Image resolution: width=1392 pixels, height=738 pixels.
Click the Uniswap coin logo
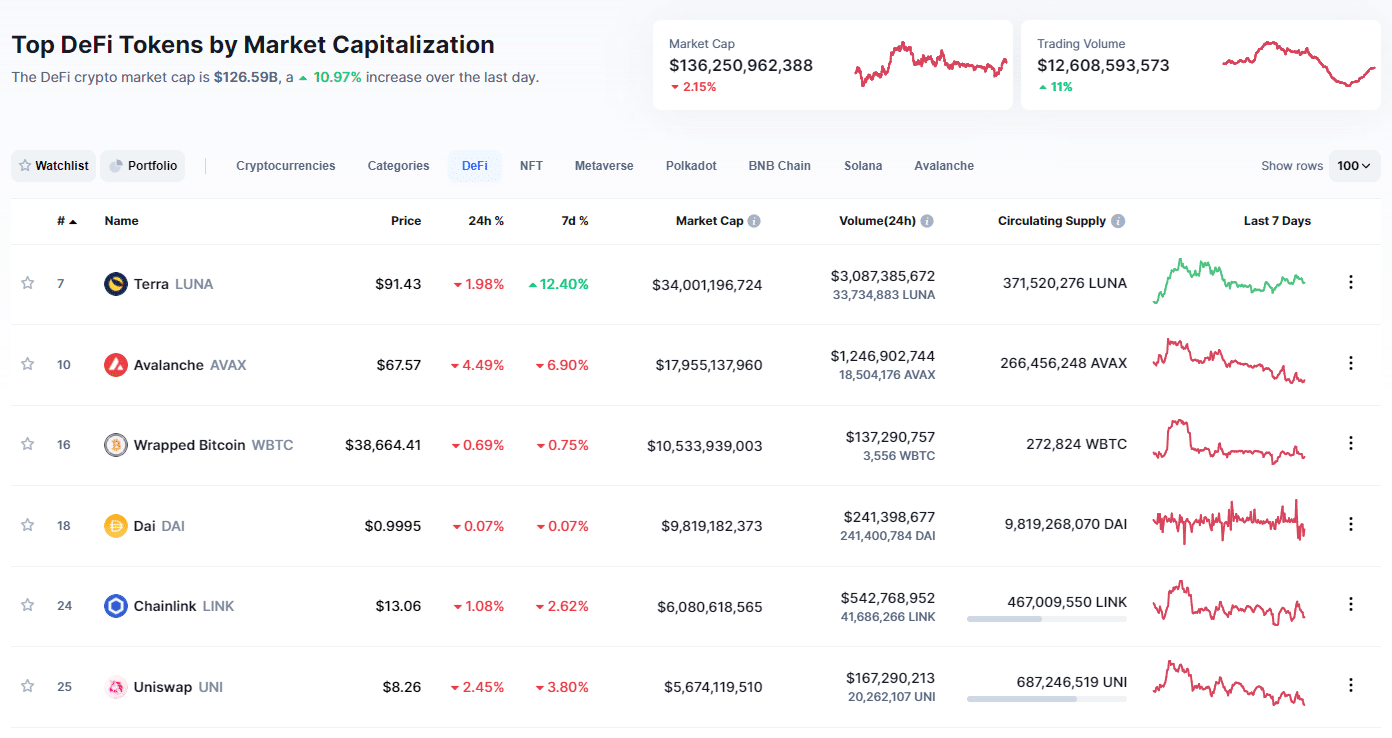point(115,686)
